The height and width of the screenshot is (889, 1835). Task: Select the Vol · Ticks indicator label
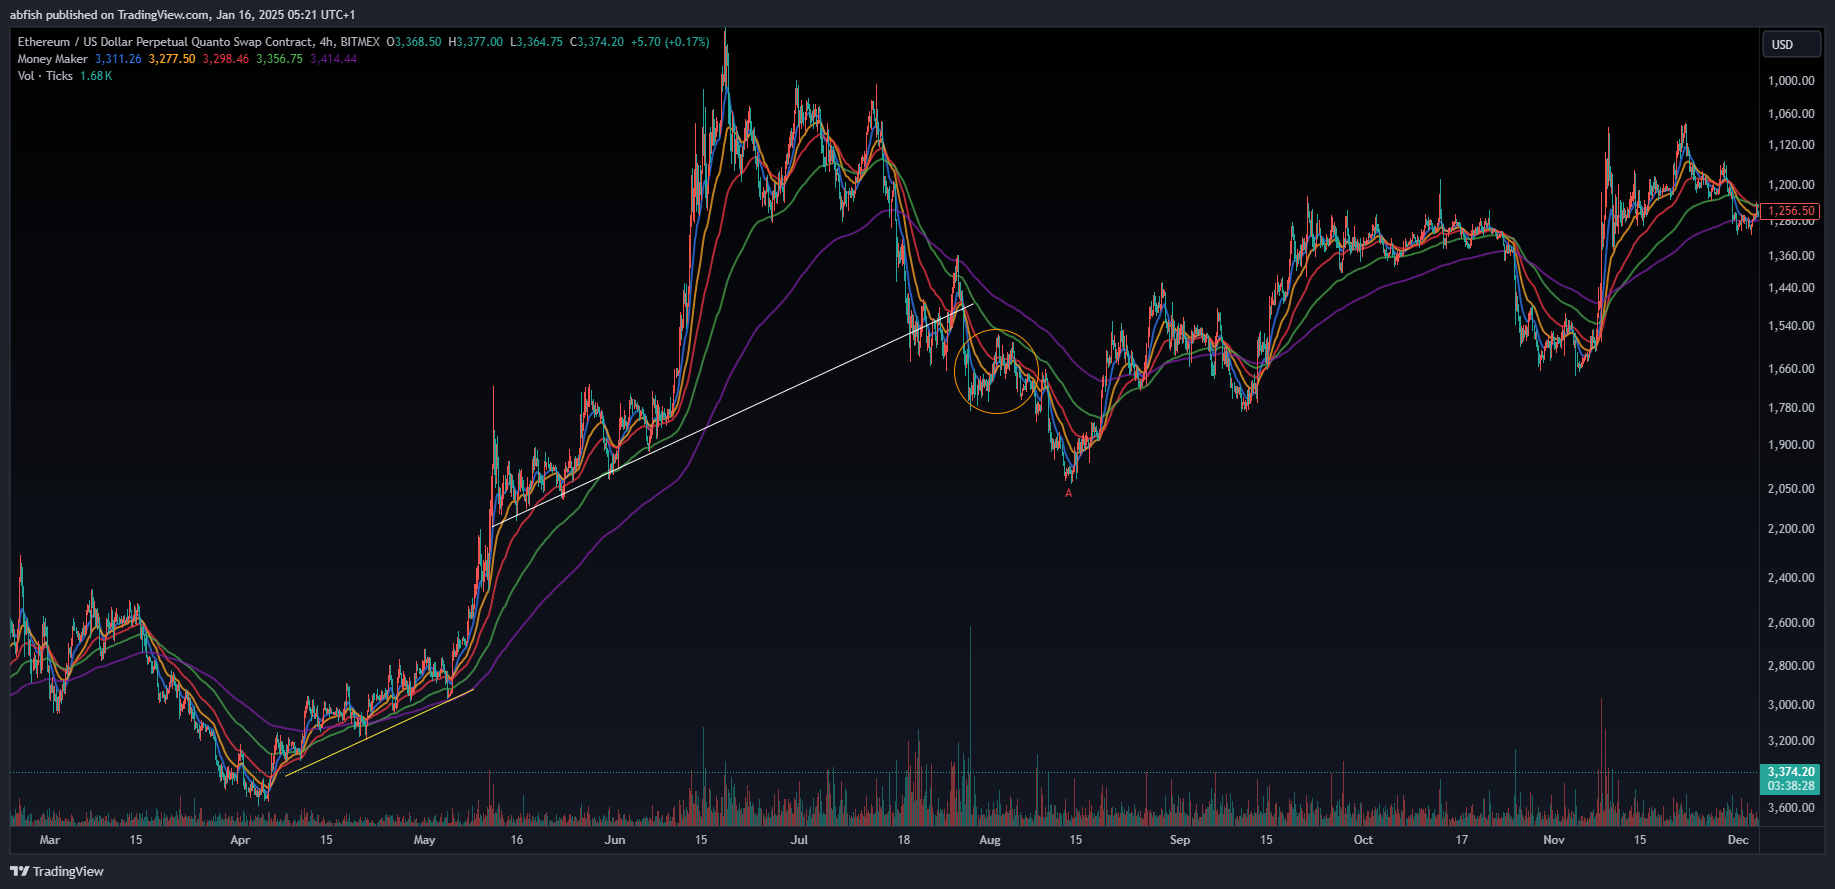[45, 76]
